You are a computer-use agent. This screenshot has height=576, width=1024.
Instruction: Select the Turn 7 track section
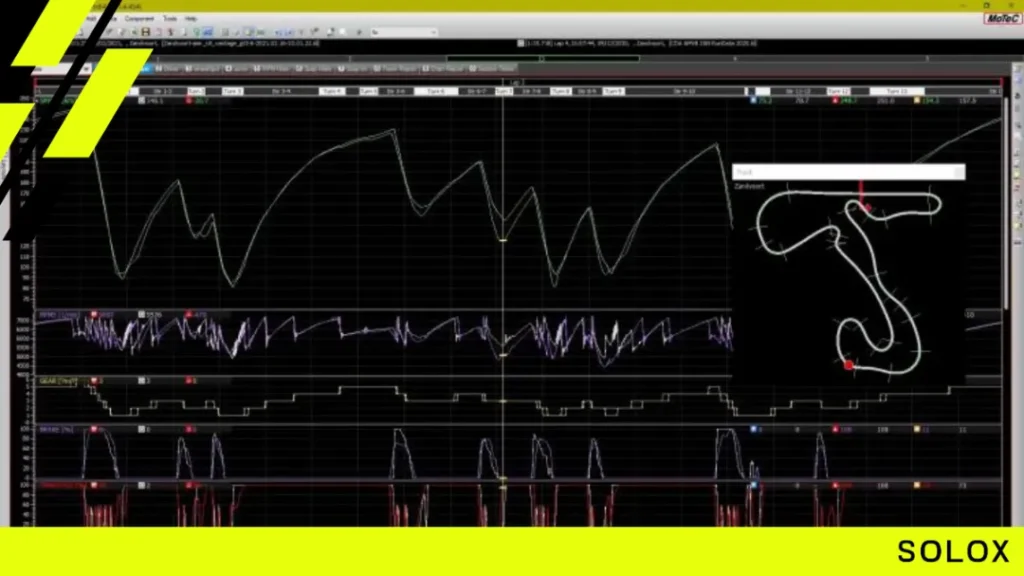pyautogui.click(x=504, y=91)
